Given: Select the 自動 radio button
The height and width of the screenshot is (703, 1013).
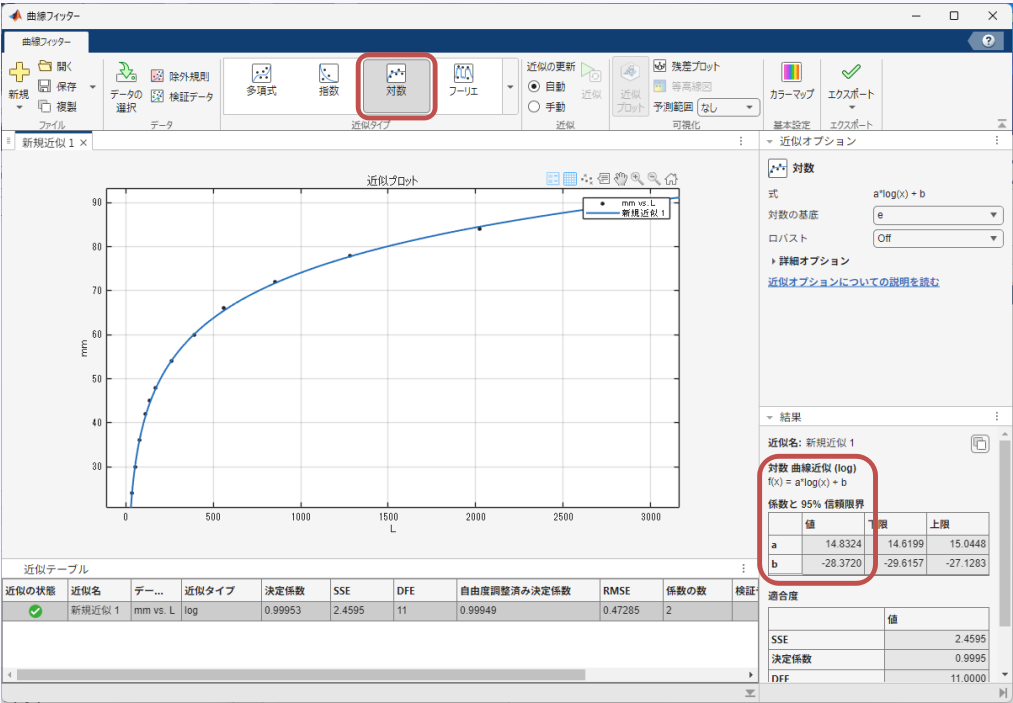Looking at the screenshot, I should click(534, 87).
